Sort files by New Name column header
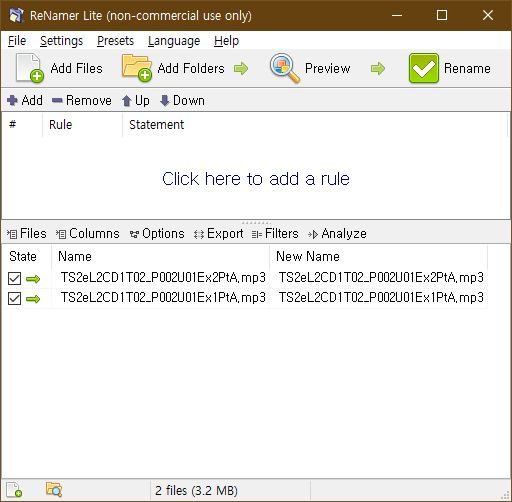The width and height of the screenshot is (512, 502). [378, 257]
